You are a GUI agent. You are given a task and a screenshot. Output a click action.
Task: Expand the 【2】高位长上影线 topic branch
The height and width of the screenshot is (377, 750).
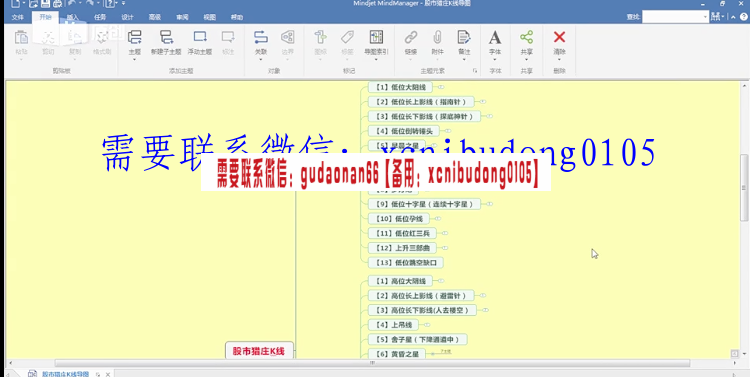(483, 296)
